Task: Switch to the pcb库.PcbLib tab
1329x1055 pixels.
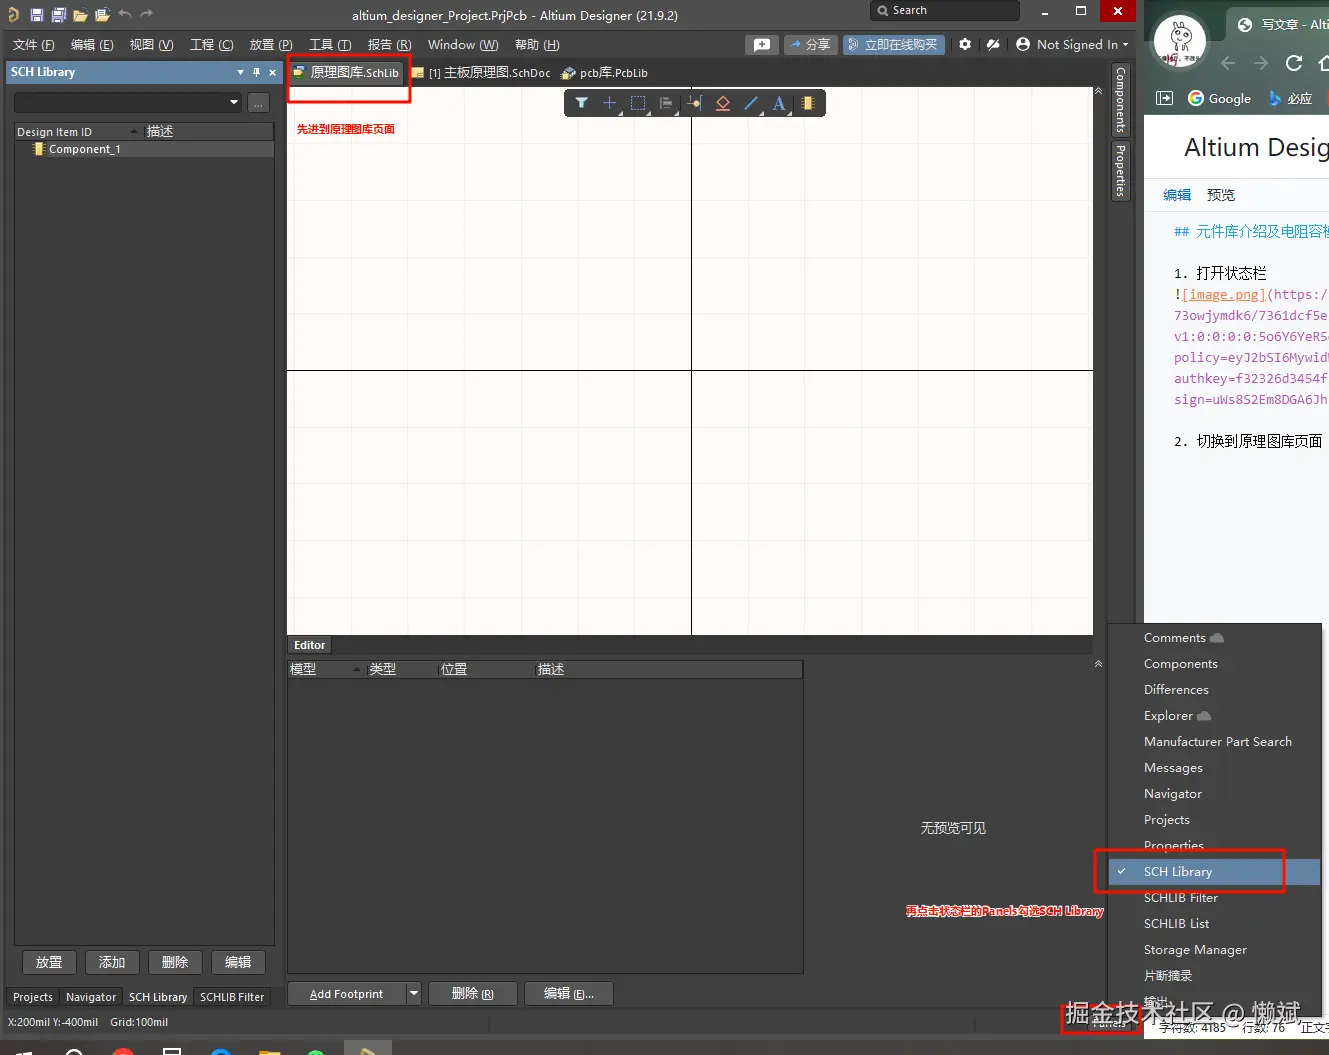Action: (x=605, y=73)
